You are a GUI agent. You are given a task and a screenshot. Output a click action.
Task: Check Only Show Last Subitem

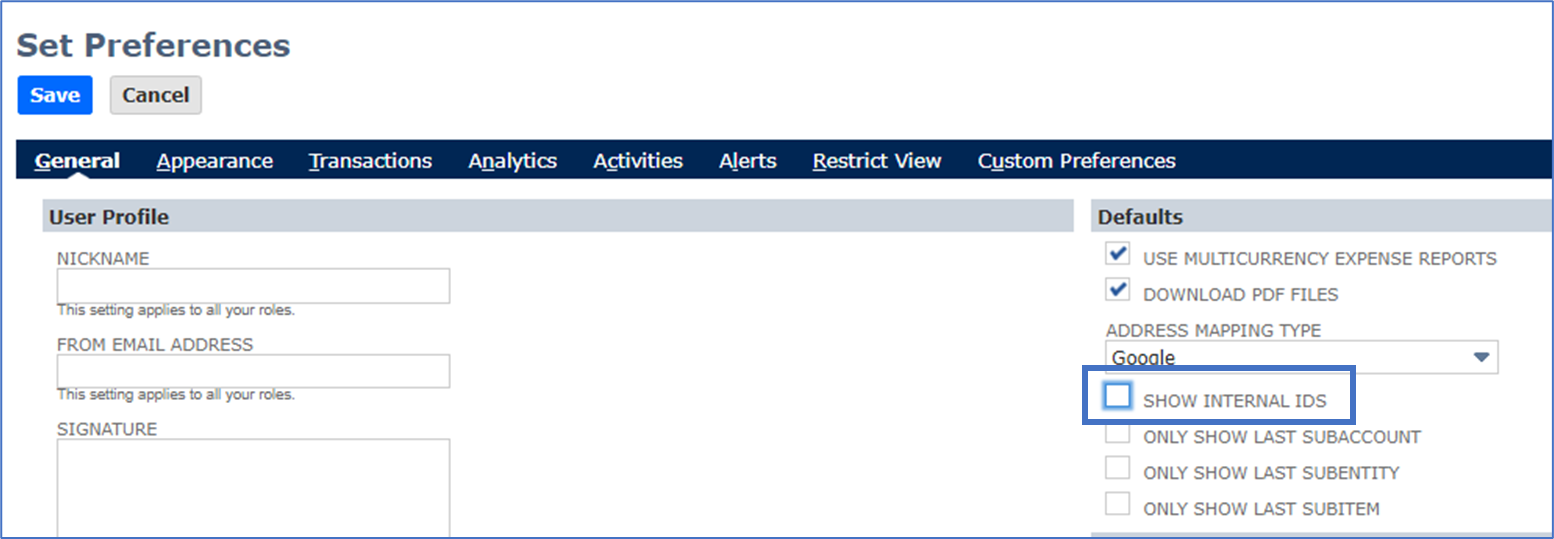coord(1118,504)
